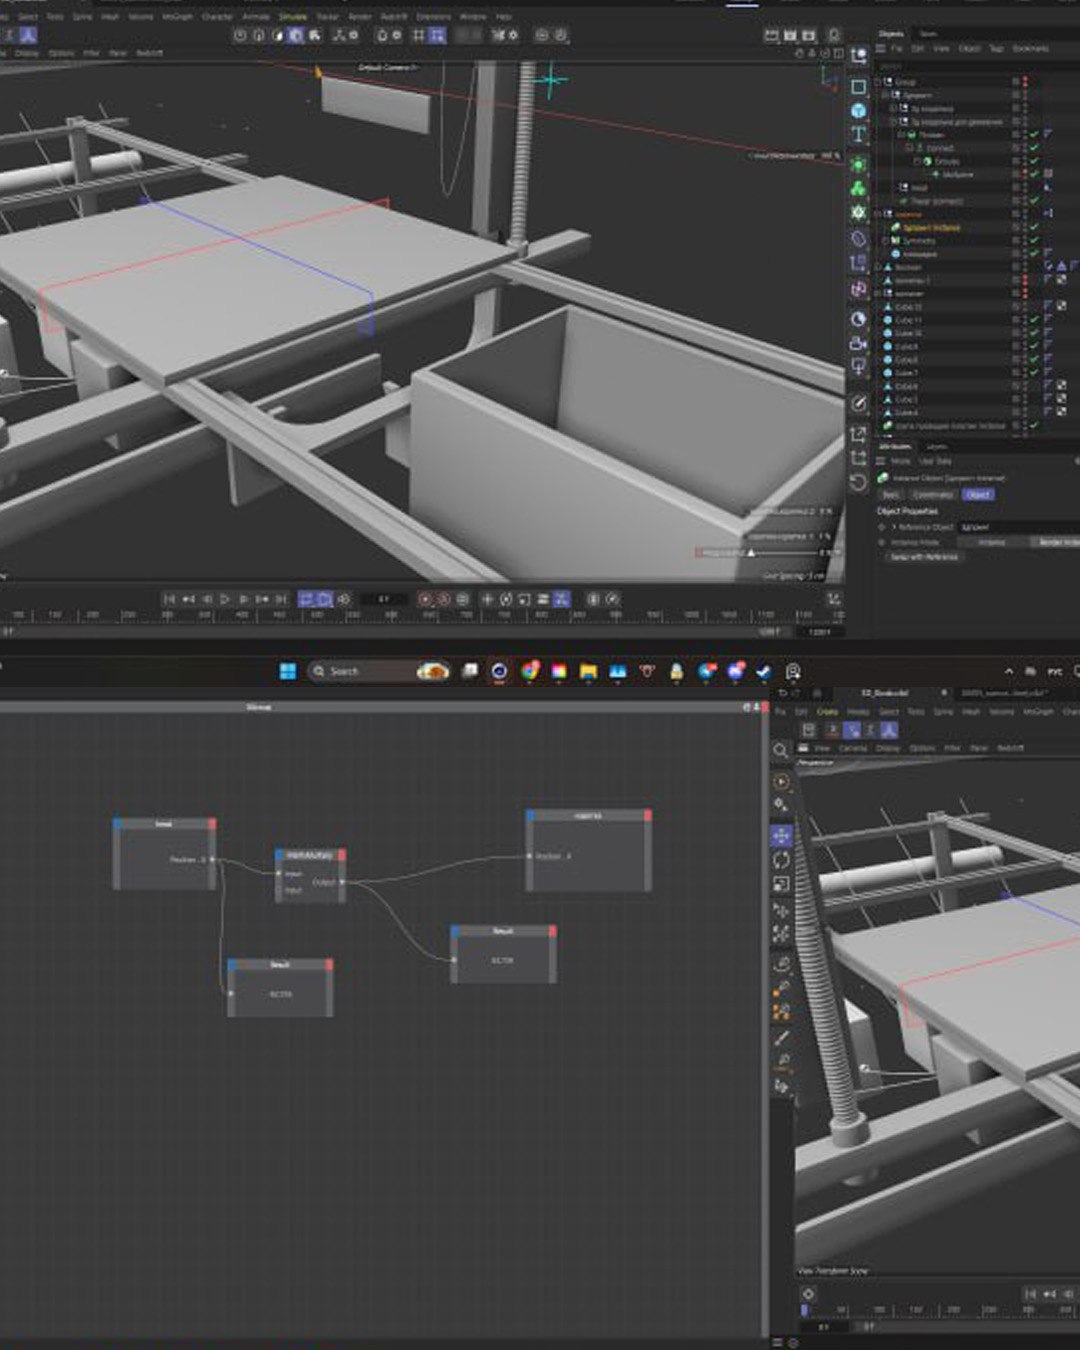Add a Cube primitive from the object palette
Screen dimensions: 1080x1350
(x=858, y=111)
